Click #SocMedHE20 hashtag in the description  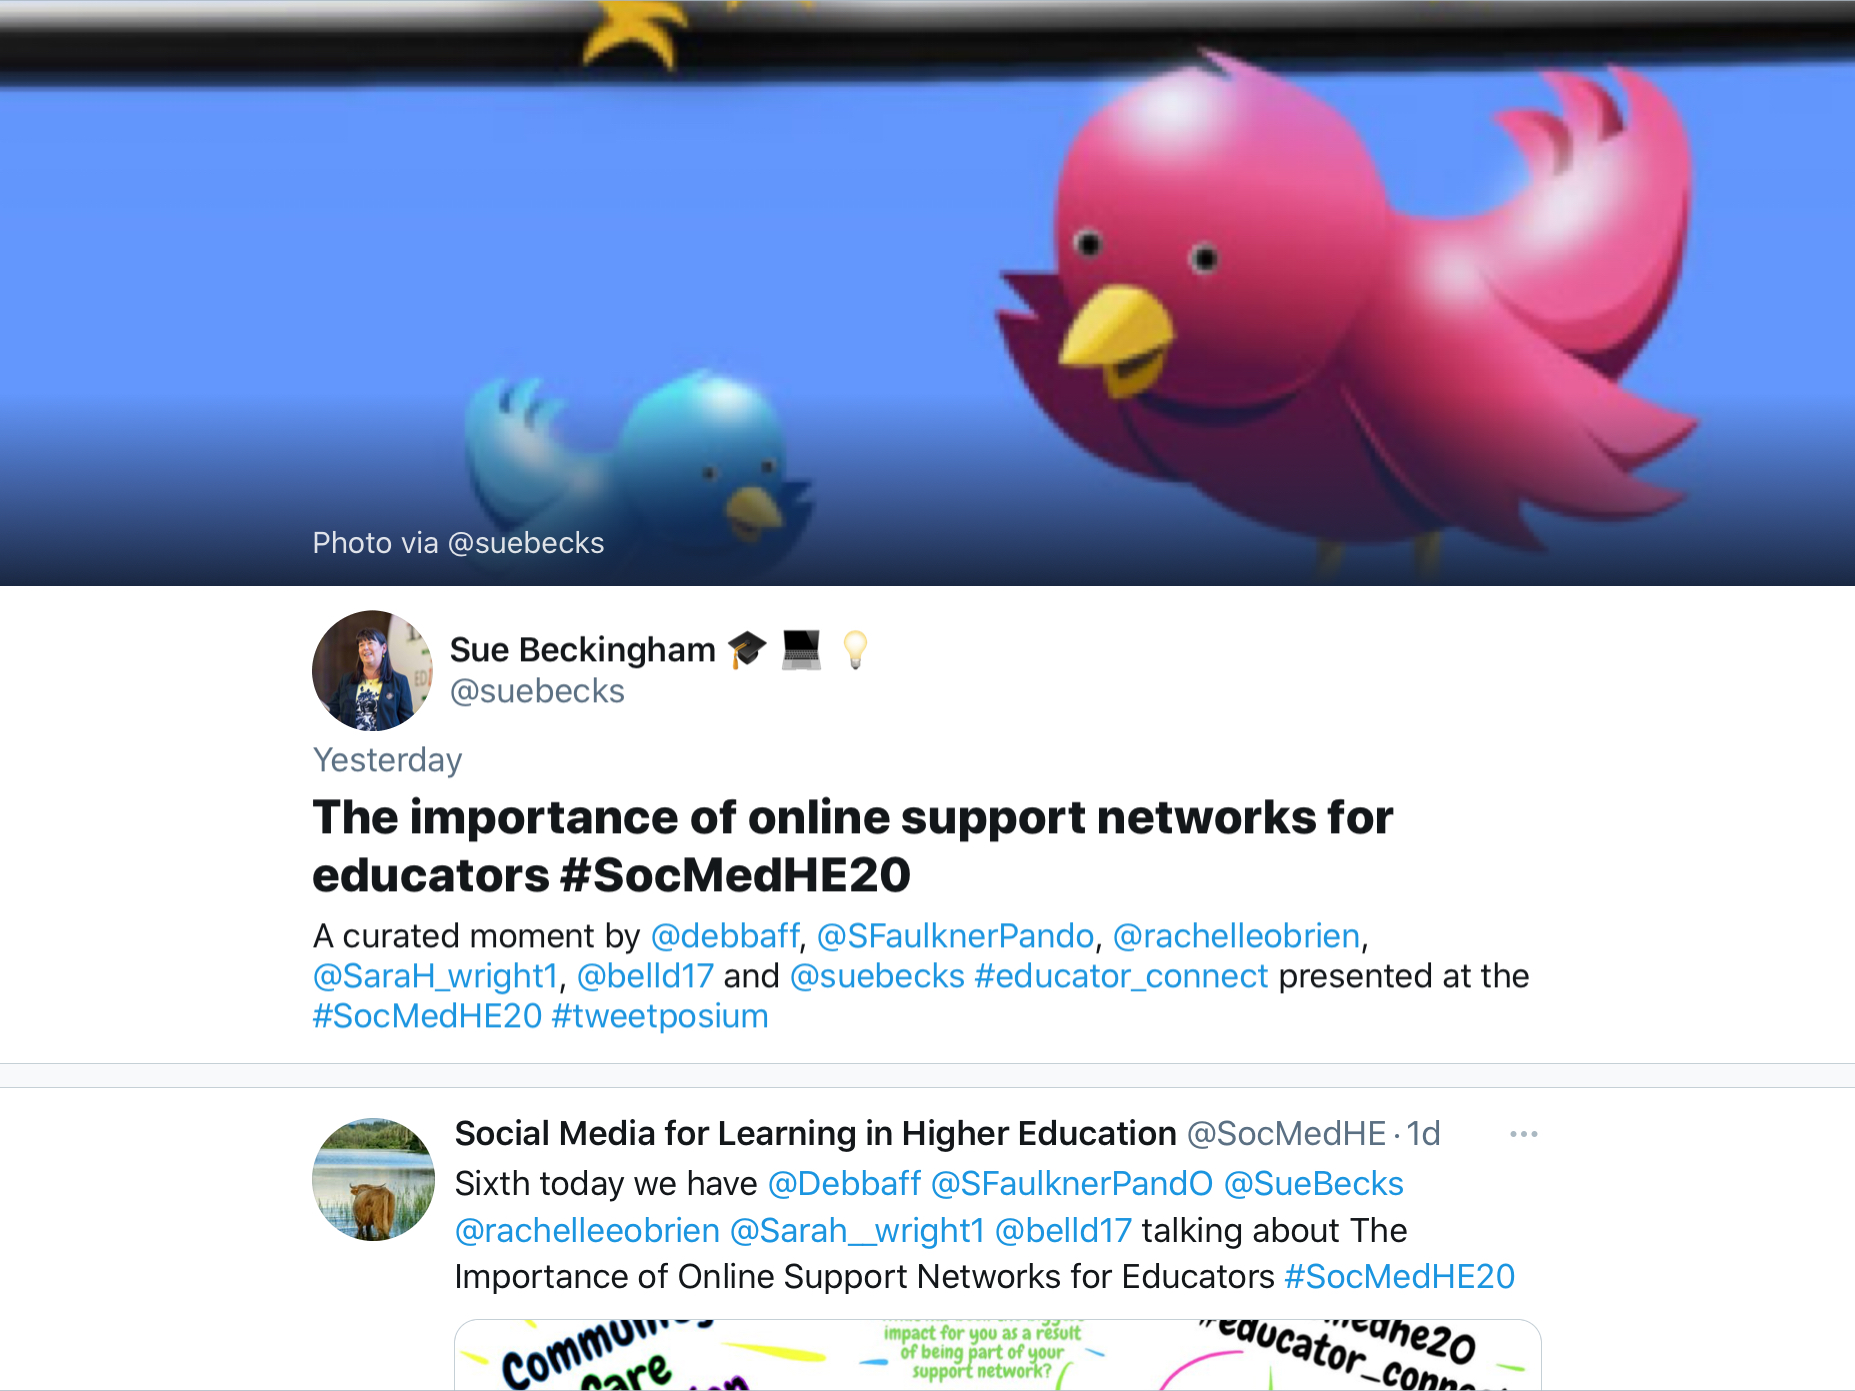tap(427, 1016)
